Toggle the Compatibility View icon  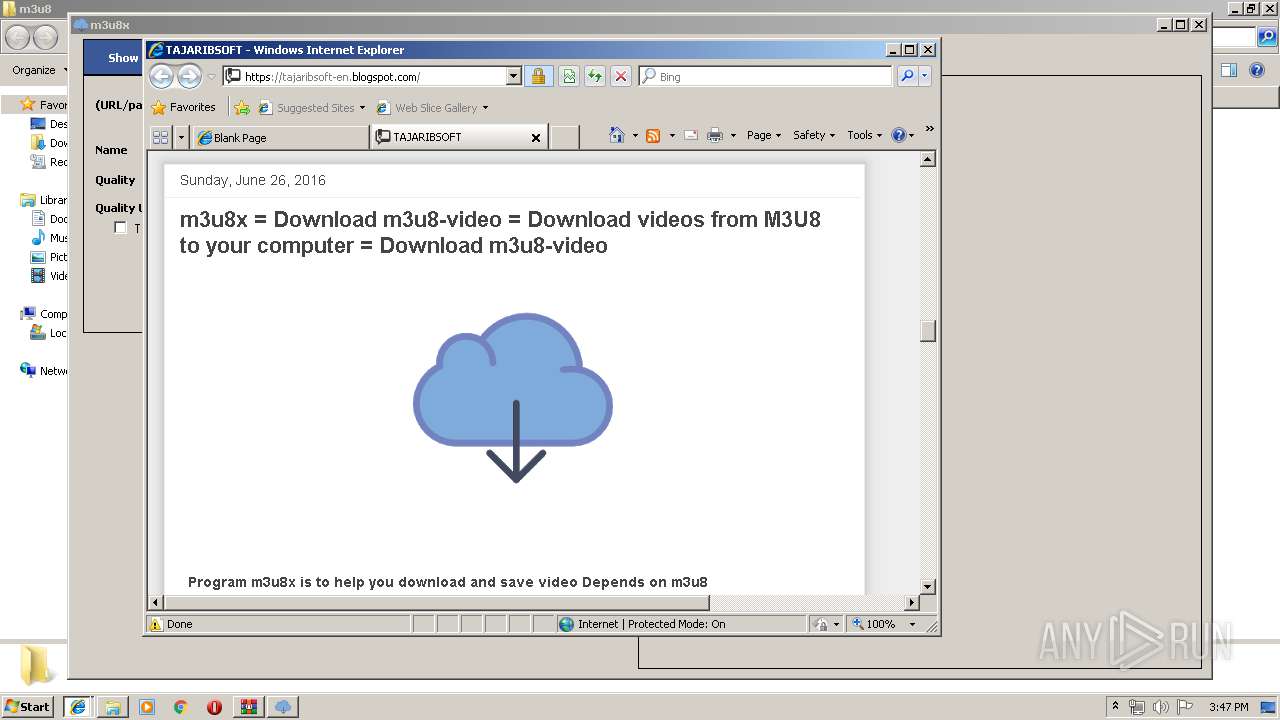pos(569,76)
